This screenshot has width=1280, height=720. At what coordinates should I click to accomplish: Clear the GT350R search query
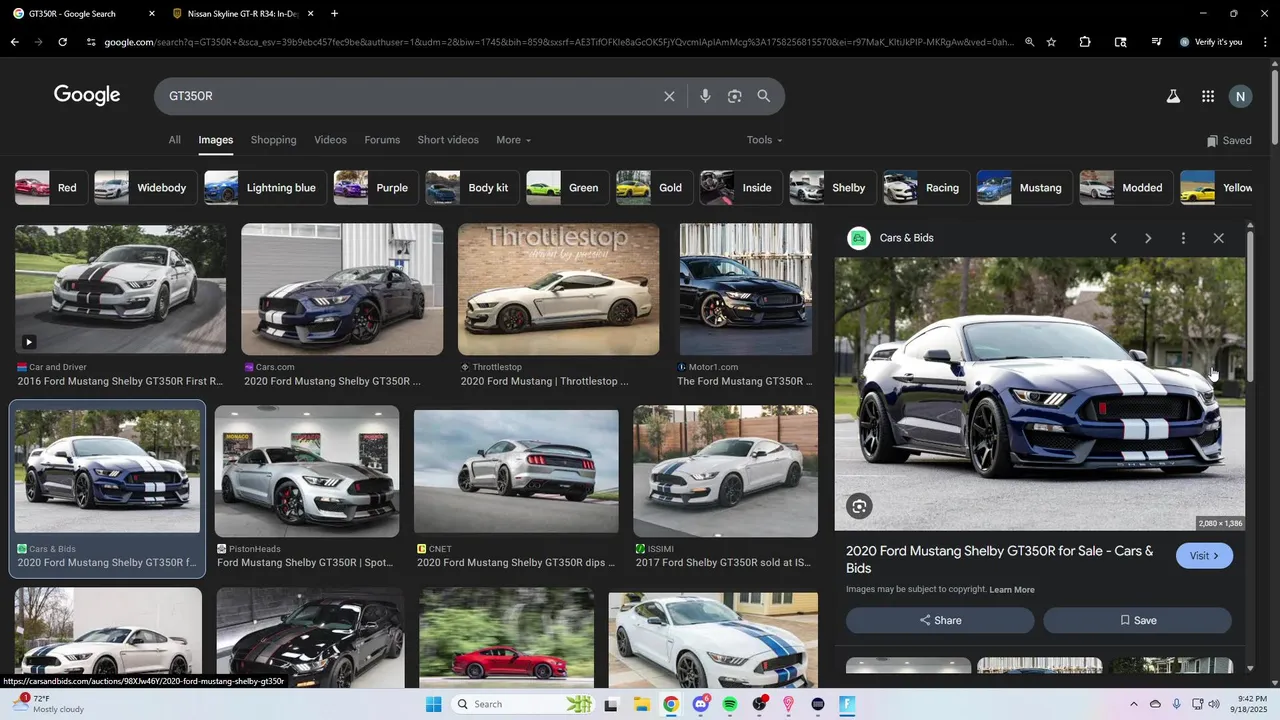coord(669,96)
